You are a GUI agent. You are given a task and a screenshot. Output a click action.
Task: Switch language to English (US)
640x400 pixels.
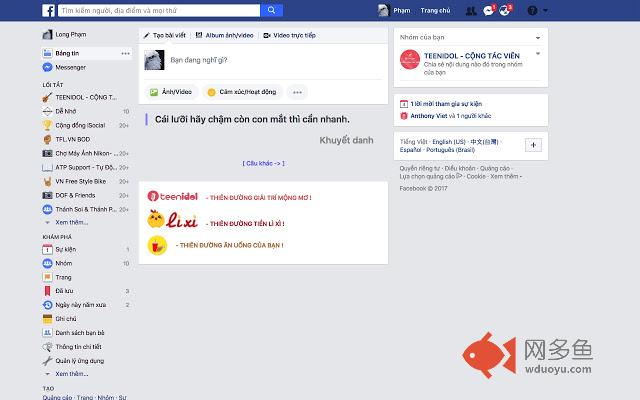(449, 142)
